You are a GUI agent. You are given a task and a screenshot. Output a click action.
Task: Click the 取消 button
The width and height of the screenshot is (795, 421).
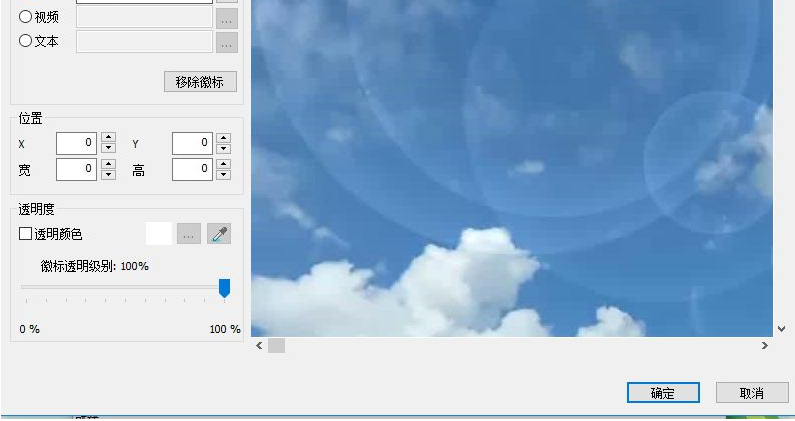[x=752, y=393]
